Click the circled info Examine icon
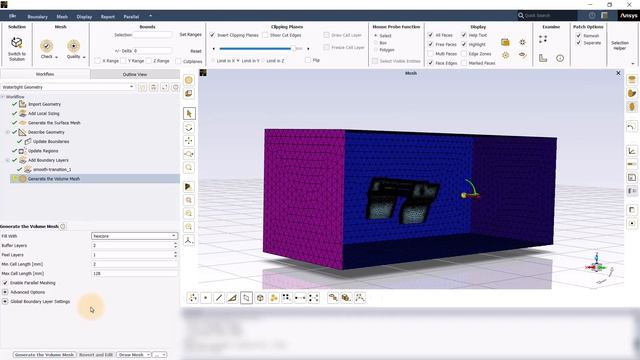The width and height of the screenshot is (640, 360). click(560, 58)
